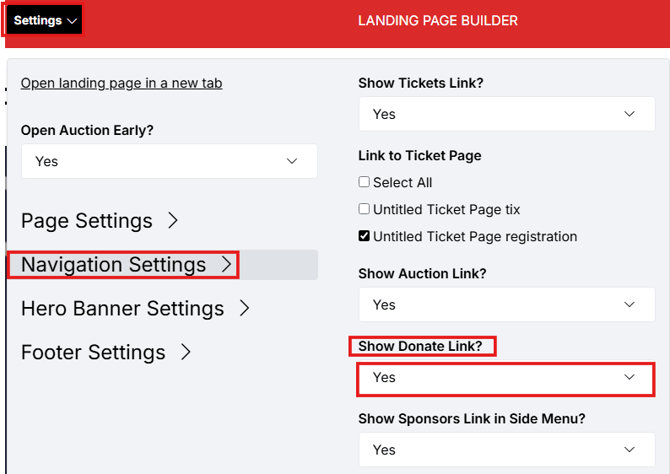The width and height of the screenshot is (670, 474).
Task: Open Hero Banner Settings section
Action: click(122, 309)
